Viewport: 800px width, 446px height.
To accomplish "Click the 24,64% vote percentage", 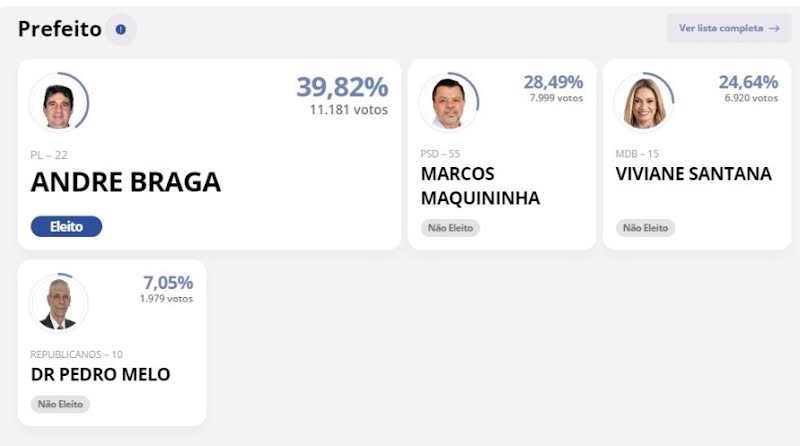I will tap(748, 82).
